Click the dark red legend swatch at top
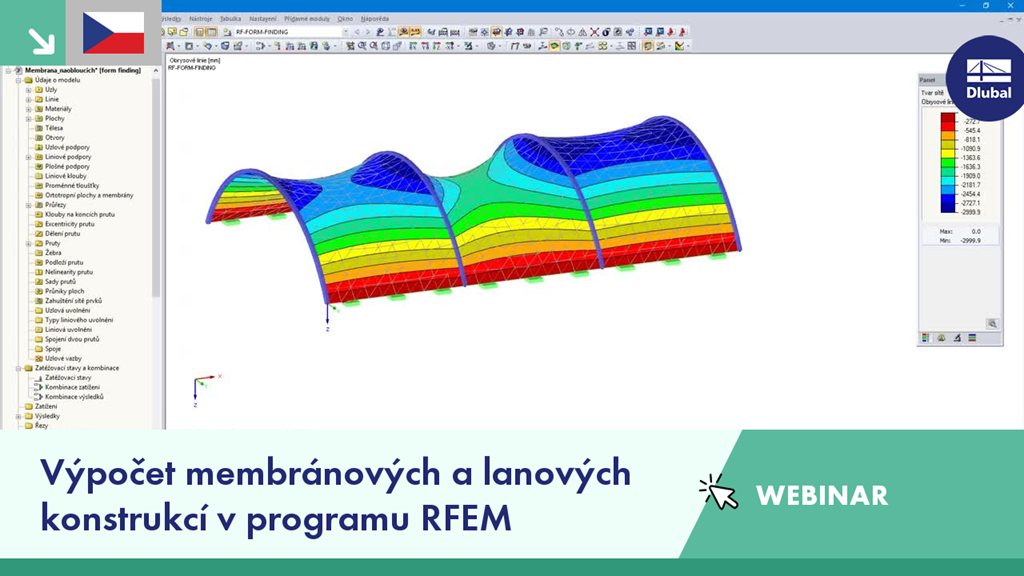This screenshot has height=576, width=1024. 948,118
